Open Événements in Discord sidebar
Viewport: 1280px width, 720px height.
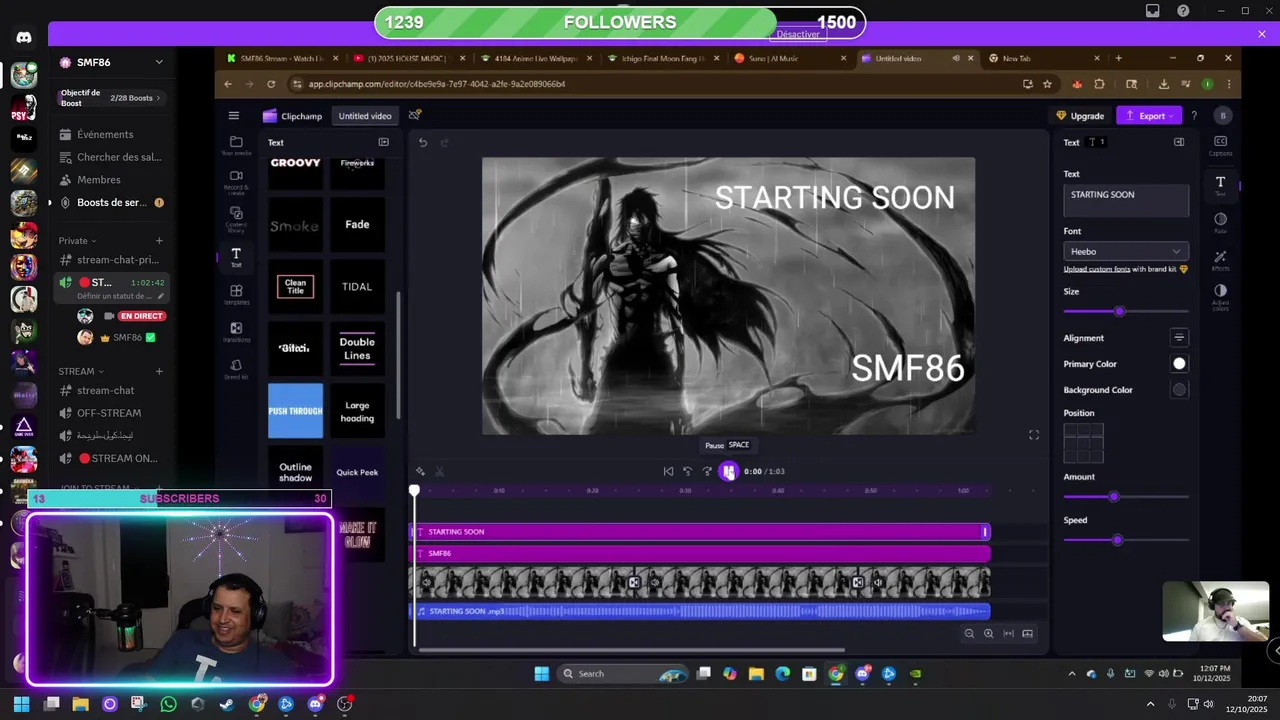tap(105, 134)
